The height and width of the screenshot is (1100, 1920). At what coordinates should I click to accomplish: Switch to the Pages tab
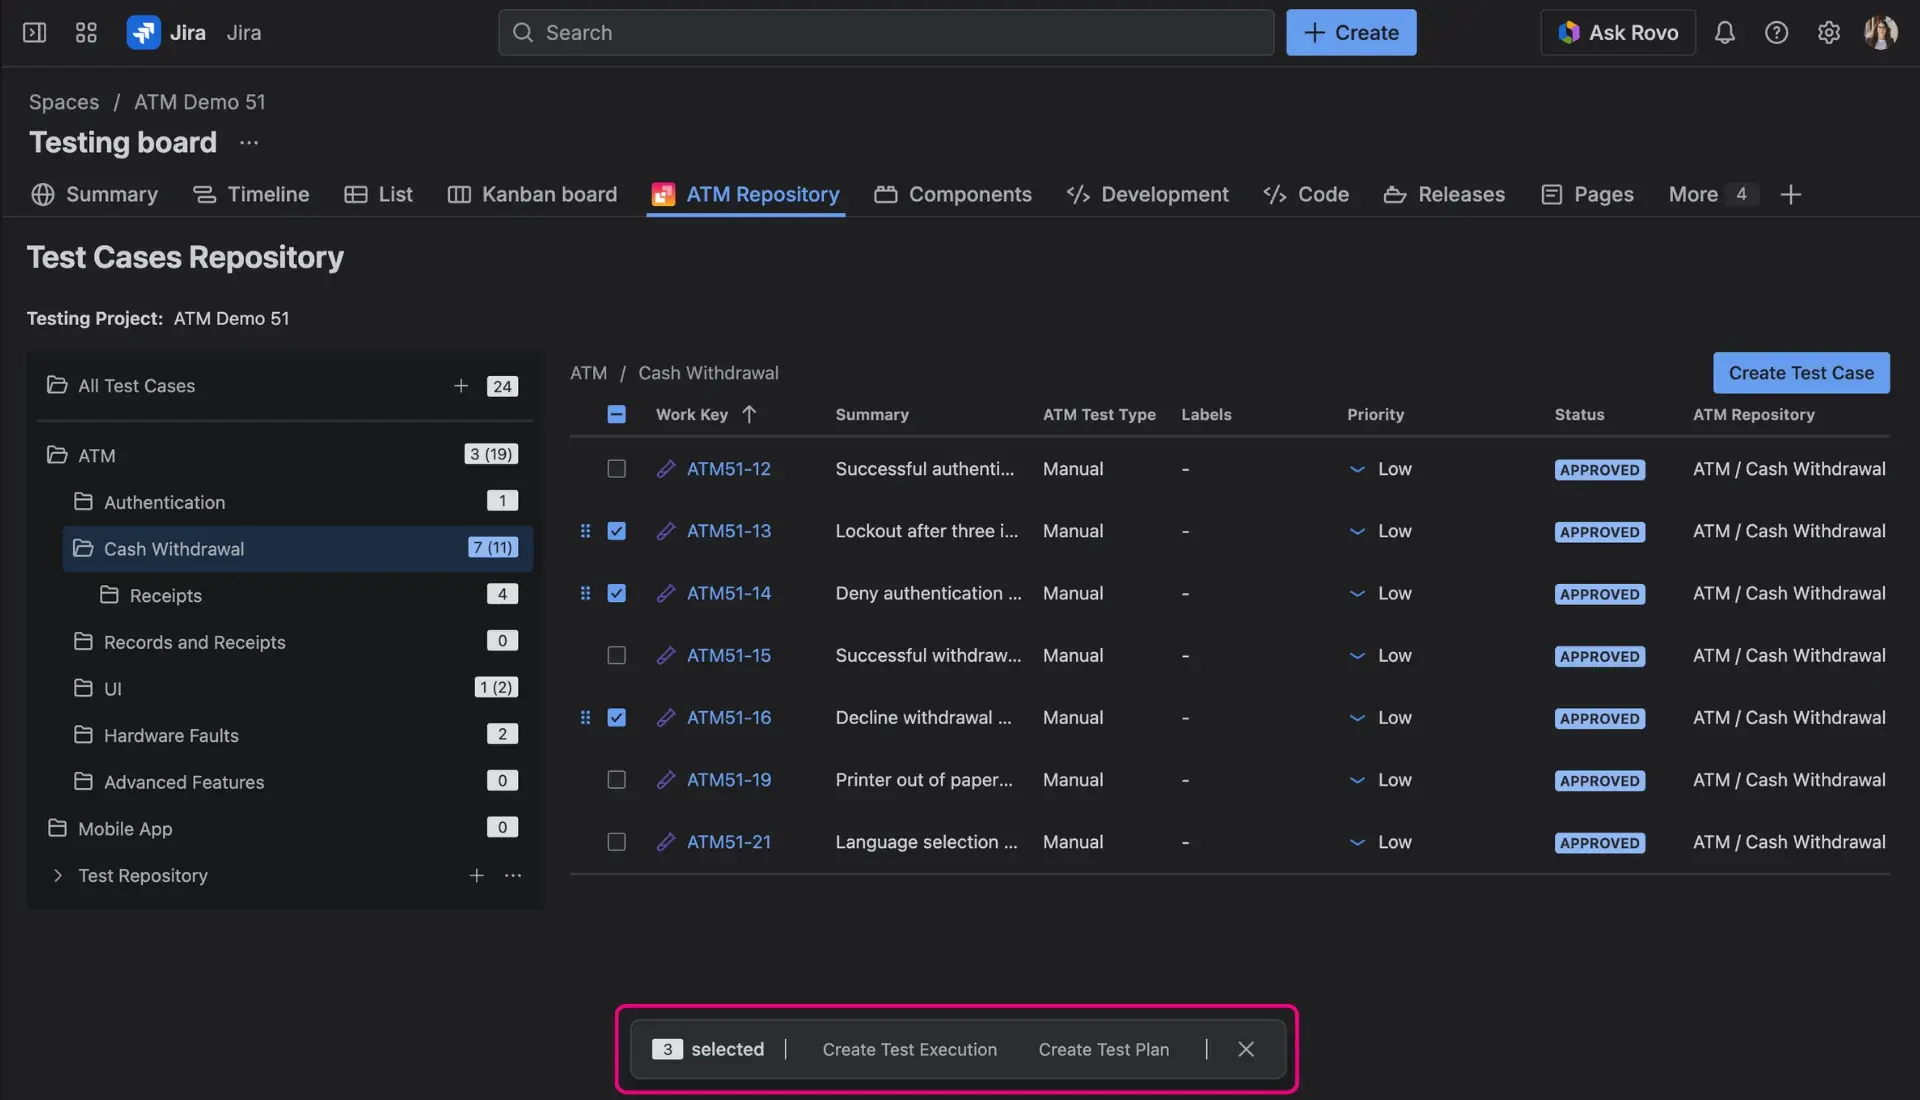[1587, 194]
